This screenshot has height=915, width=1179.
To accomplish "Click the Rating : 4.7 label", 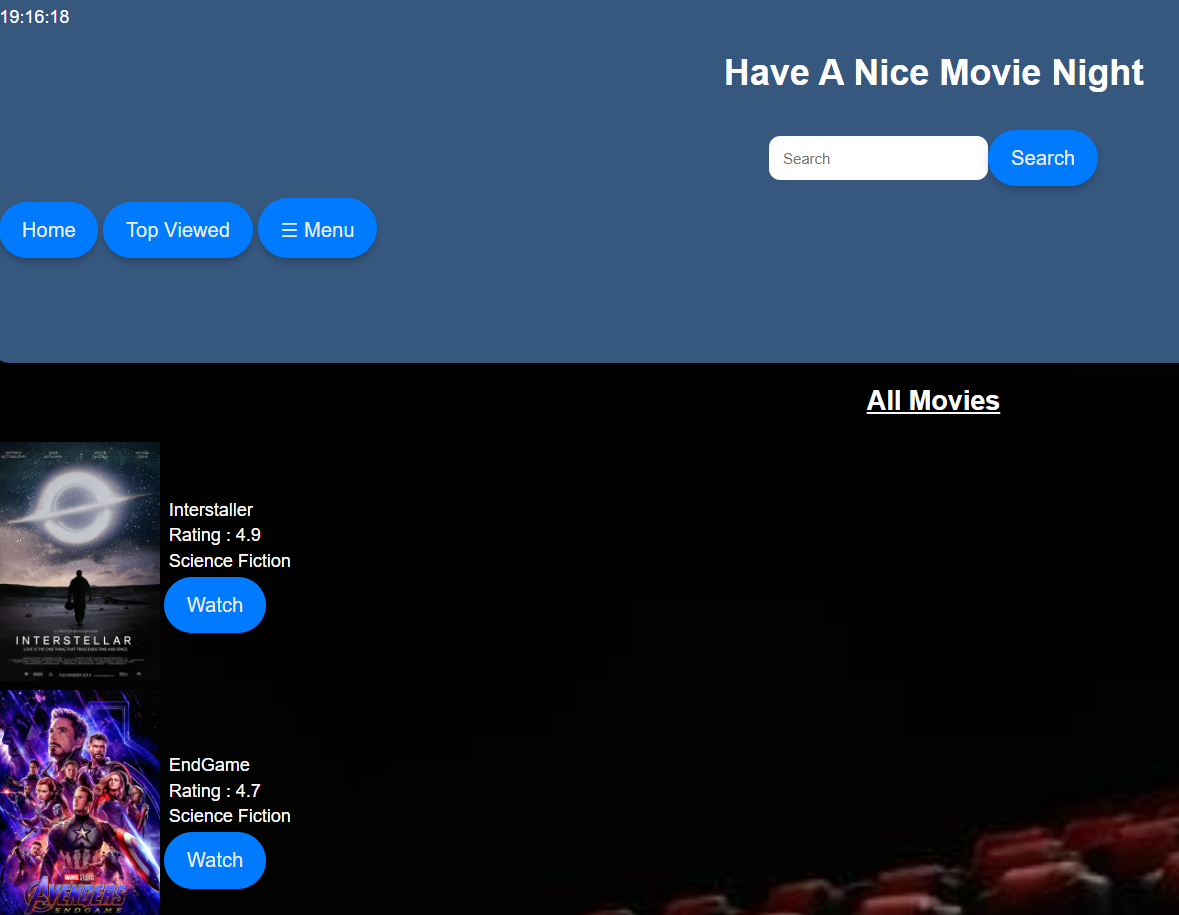I will coord(214,791).
